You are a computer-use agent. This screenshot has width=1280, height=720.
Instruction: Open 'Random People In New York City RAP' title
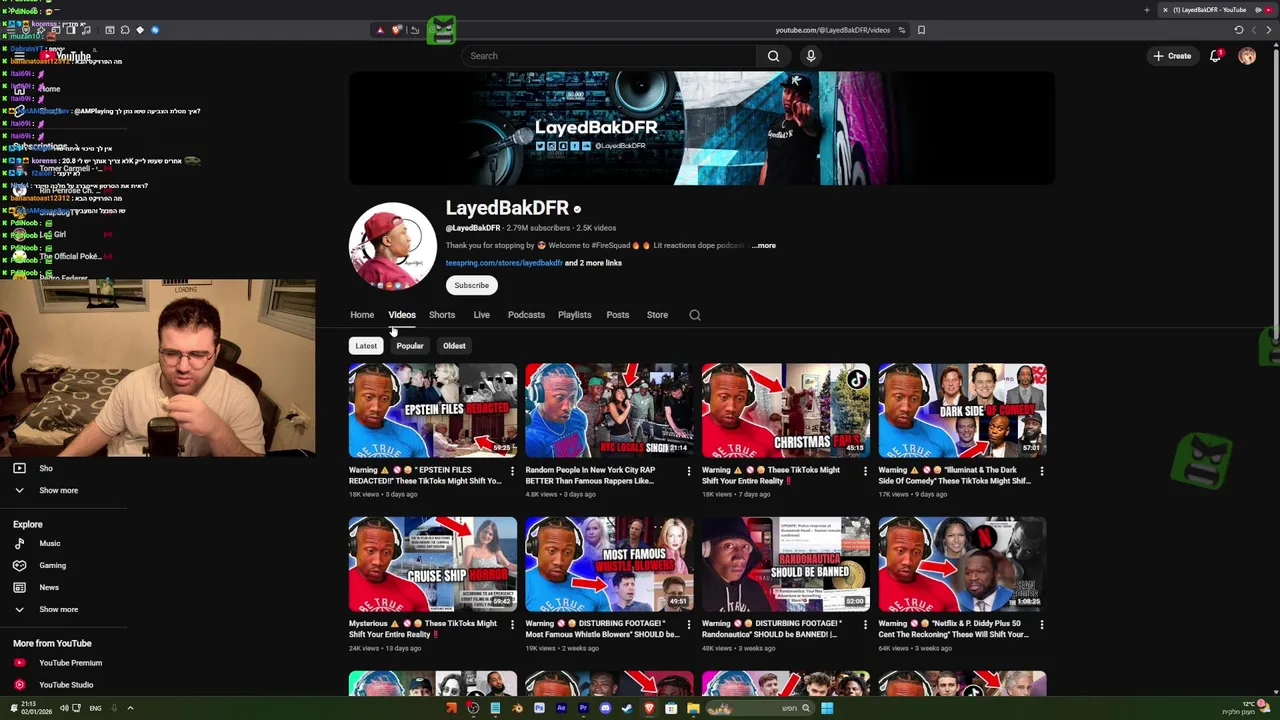pos(590,475)
